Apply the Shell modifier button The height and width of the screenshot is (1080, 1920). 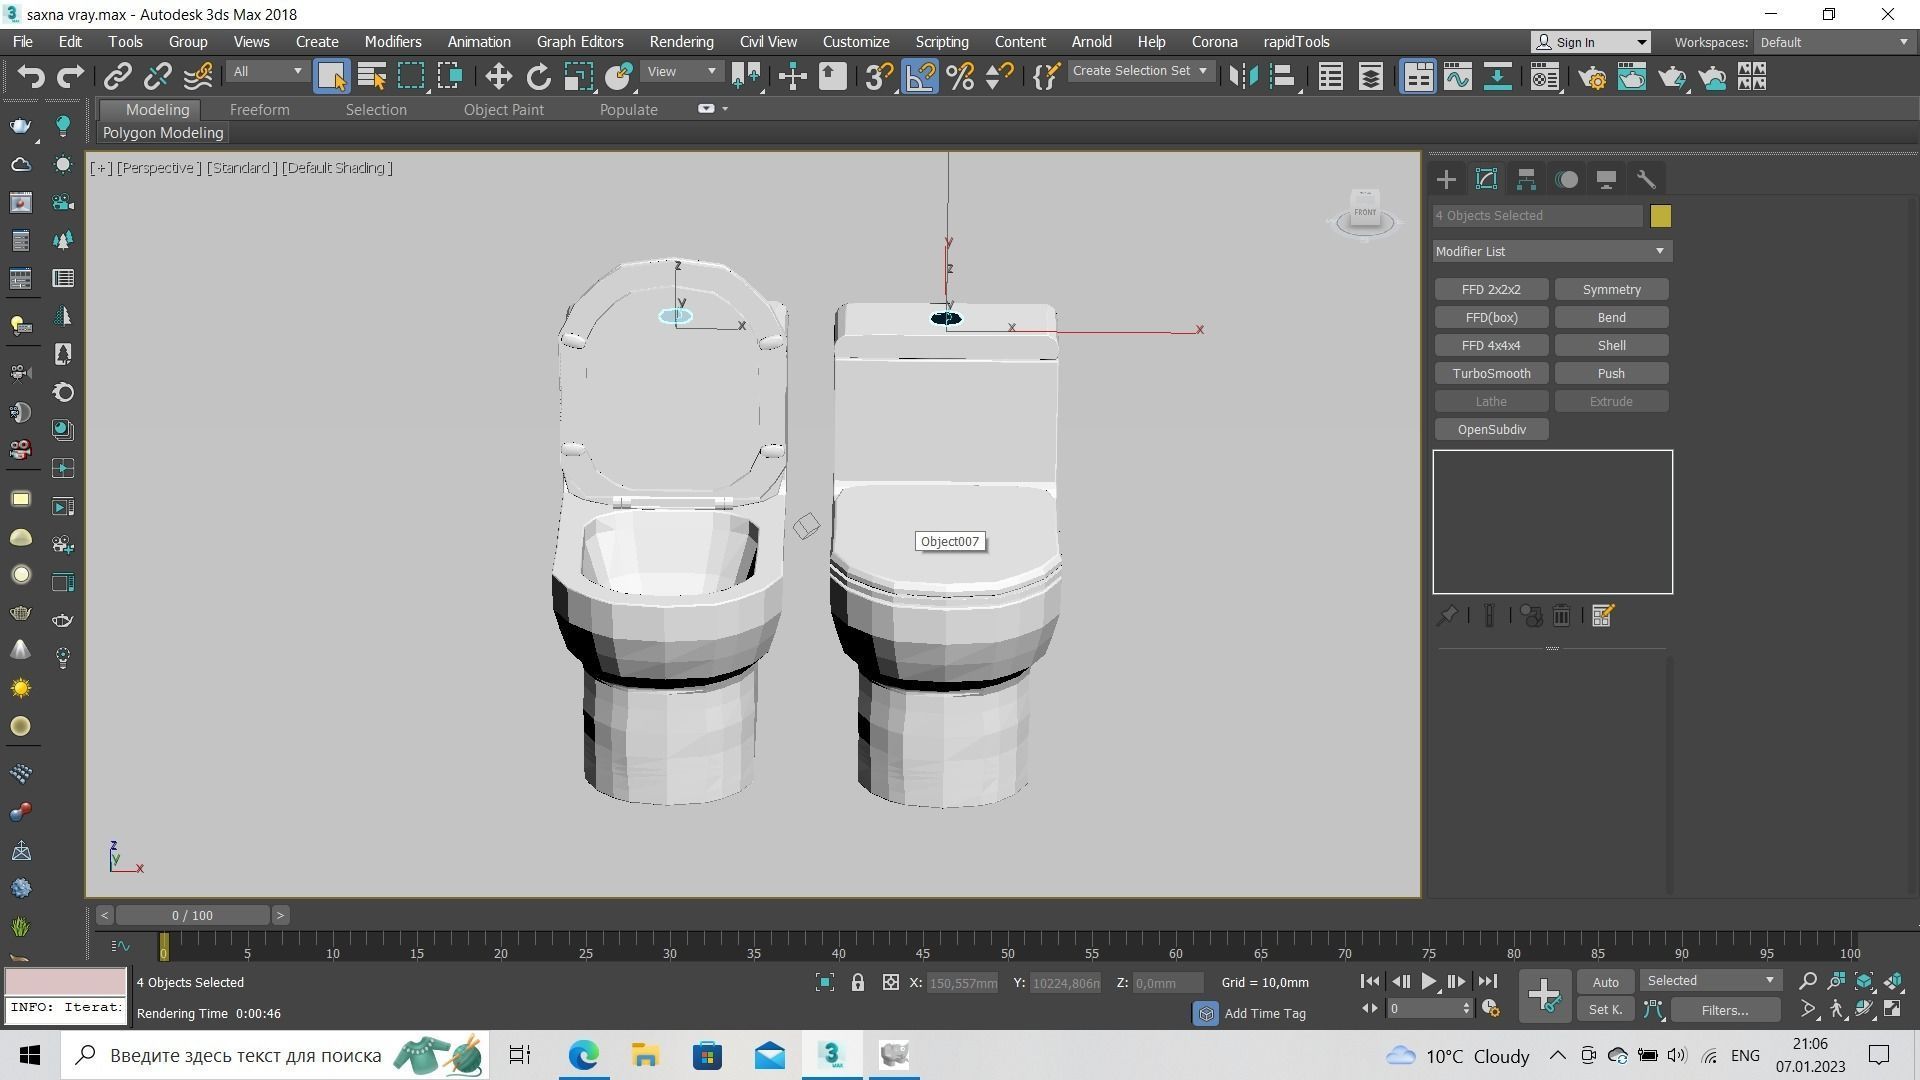pos(1611,346)
